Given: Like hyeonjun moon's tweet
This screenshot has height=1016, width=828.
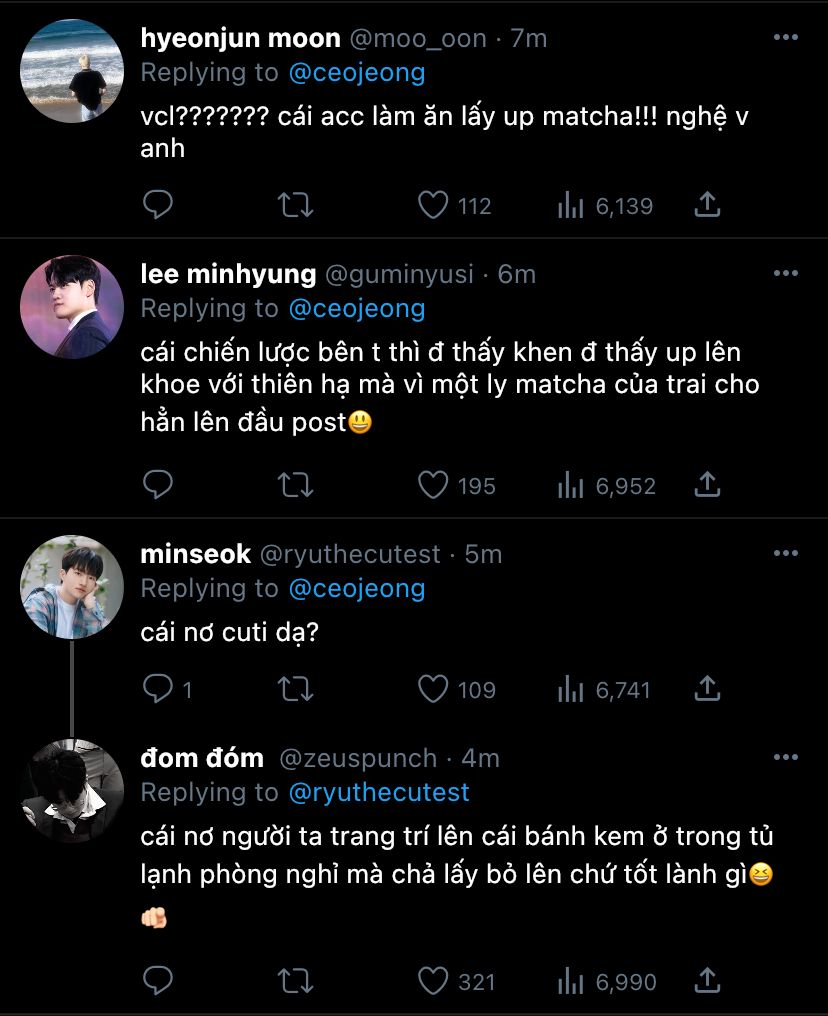Looking at the screenshot, I should tap(433, 206).
